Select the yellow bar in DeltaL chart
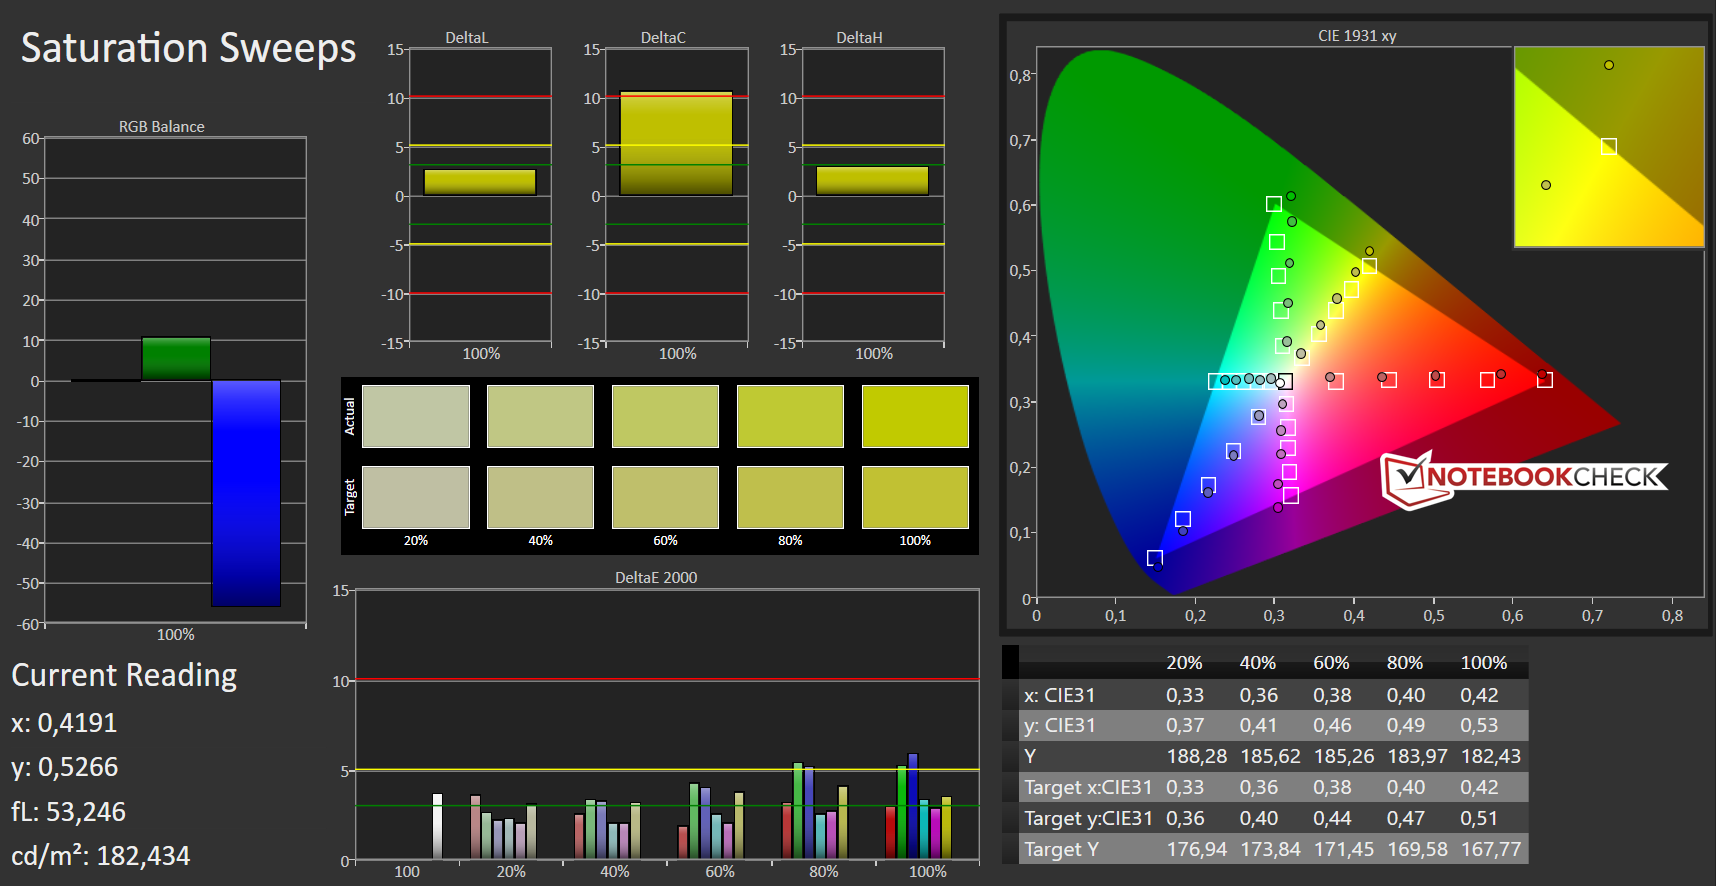Viewport: 1716px width, 886px height. [480, 182]
